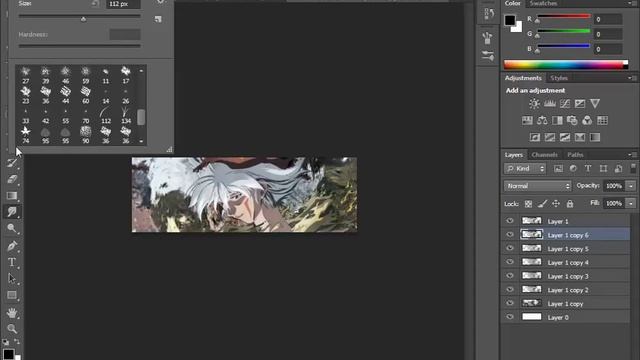This screenshot has width=640, height=360.
Task: Hide Layer 1 copy 3 visibility eye
Action: [510, 276]
